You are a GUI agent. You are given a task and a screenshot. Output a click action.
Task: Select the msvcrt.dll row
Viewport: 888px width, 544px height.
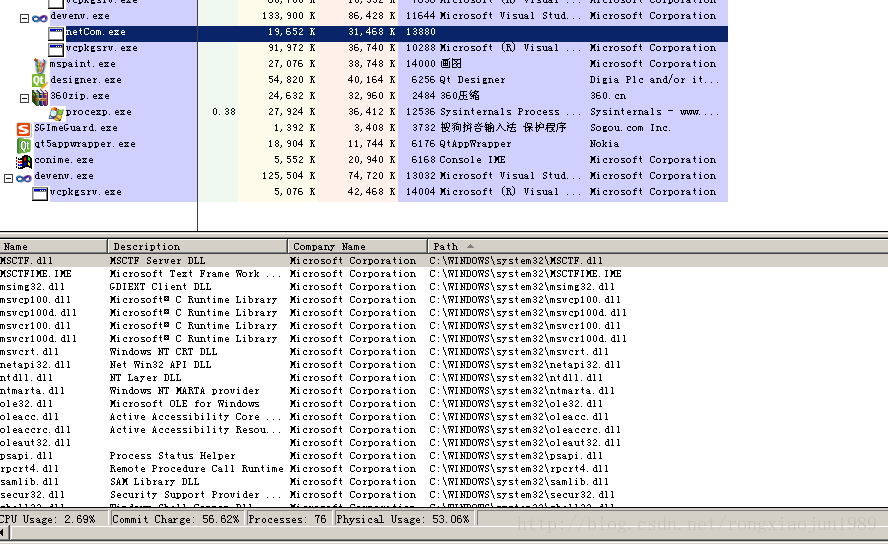(x=444, y=352)
